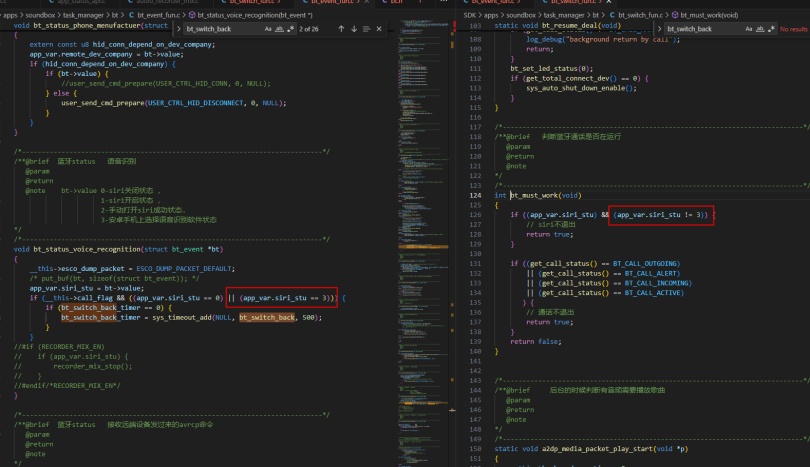
Task: Select line number 124 in right editor
Action: pos(475,195)
